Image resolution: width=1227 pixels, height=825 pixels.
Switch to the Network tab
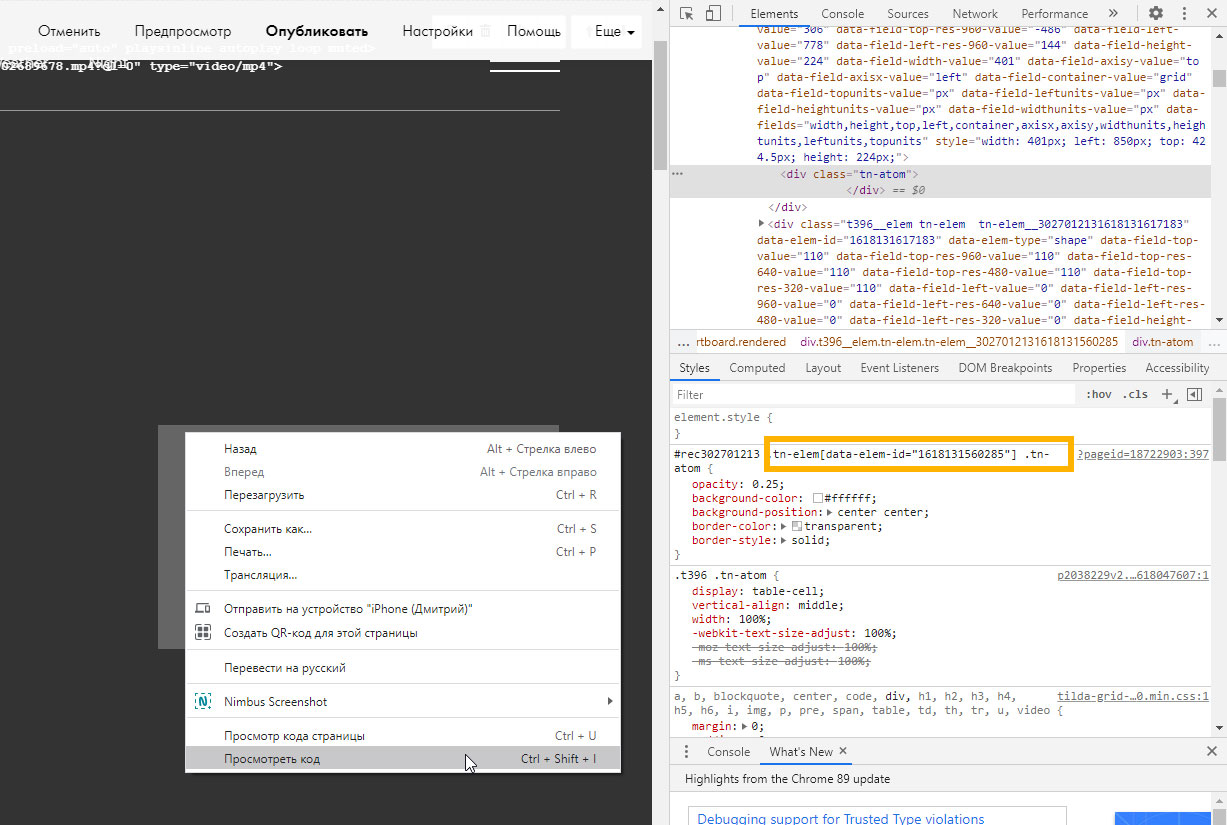[x=974, y=14]
